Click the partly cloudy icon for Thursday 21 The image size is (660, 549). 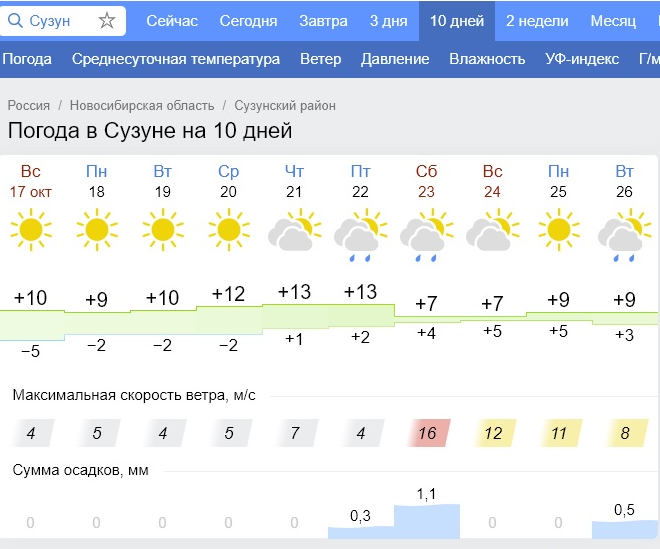click(293, 232)
